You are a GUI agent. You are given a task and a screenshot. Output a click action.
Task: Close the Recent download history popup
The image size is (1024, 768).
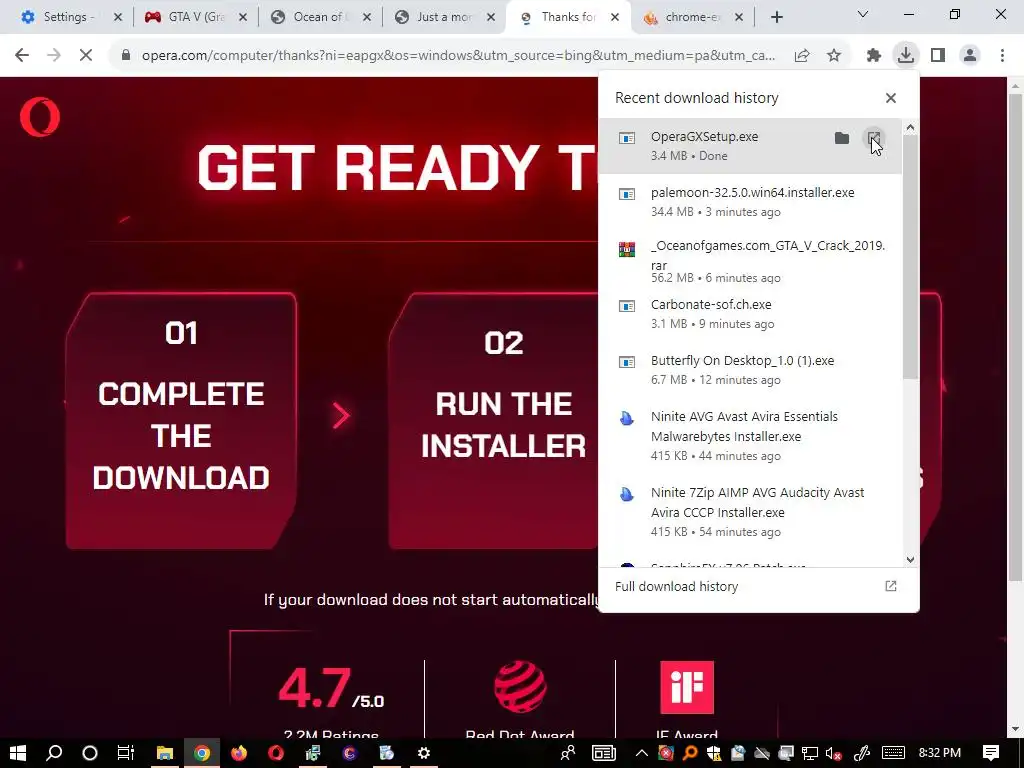point(891,98)
